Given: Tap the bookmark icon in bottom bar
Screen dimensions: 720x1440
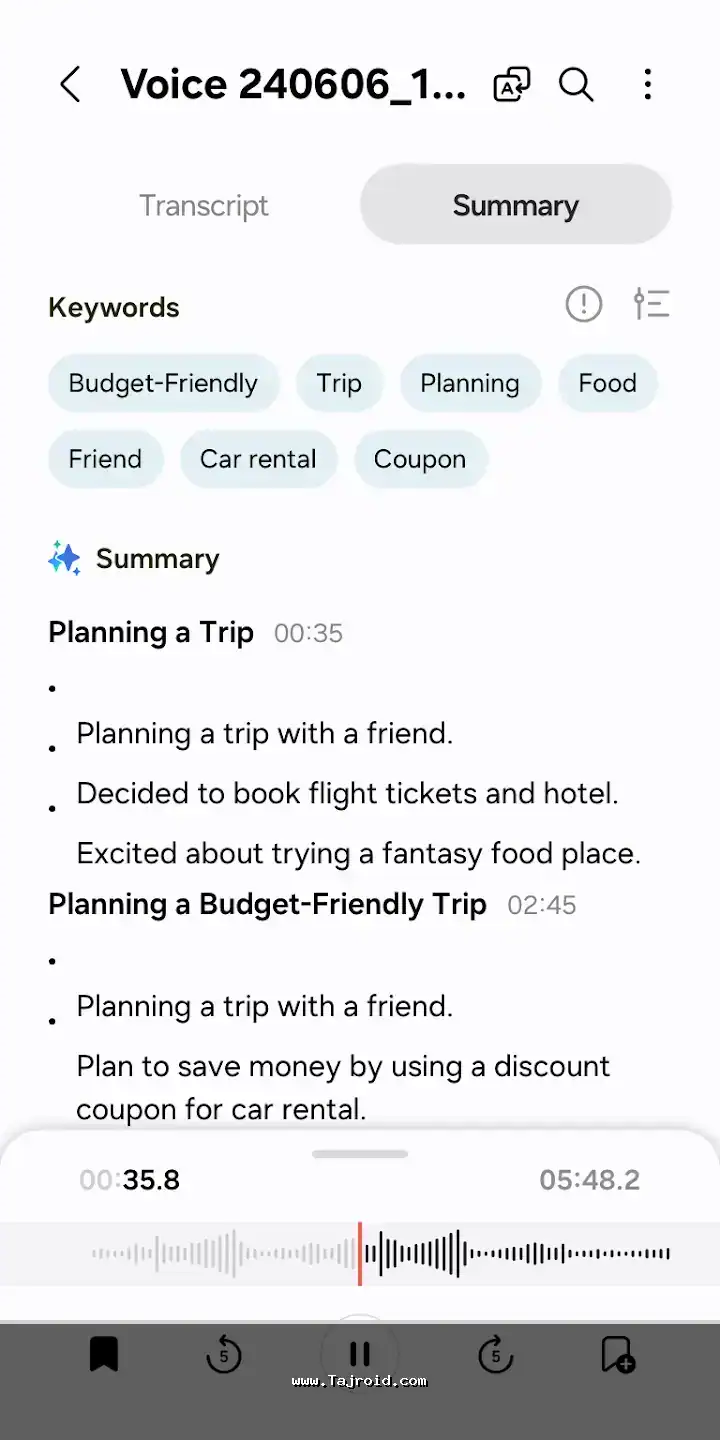Looking at the screenshot, I should point(104,1355).
